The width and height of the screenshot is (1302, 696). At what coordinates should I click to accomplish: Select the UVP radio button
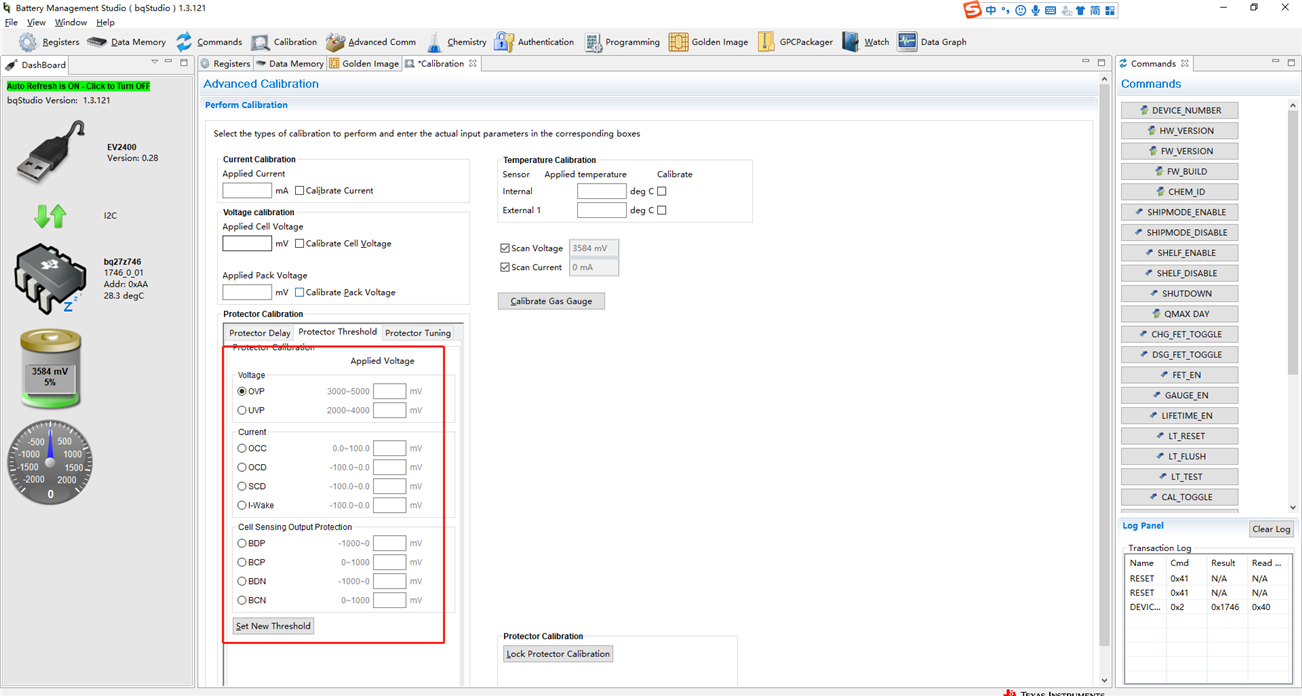[x=242, y=410]
